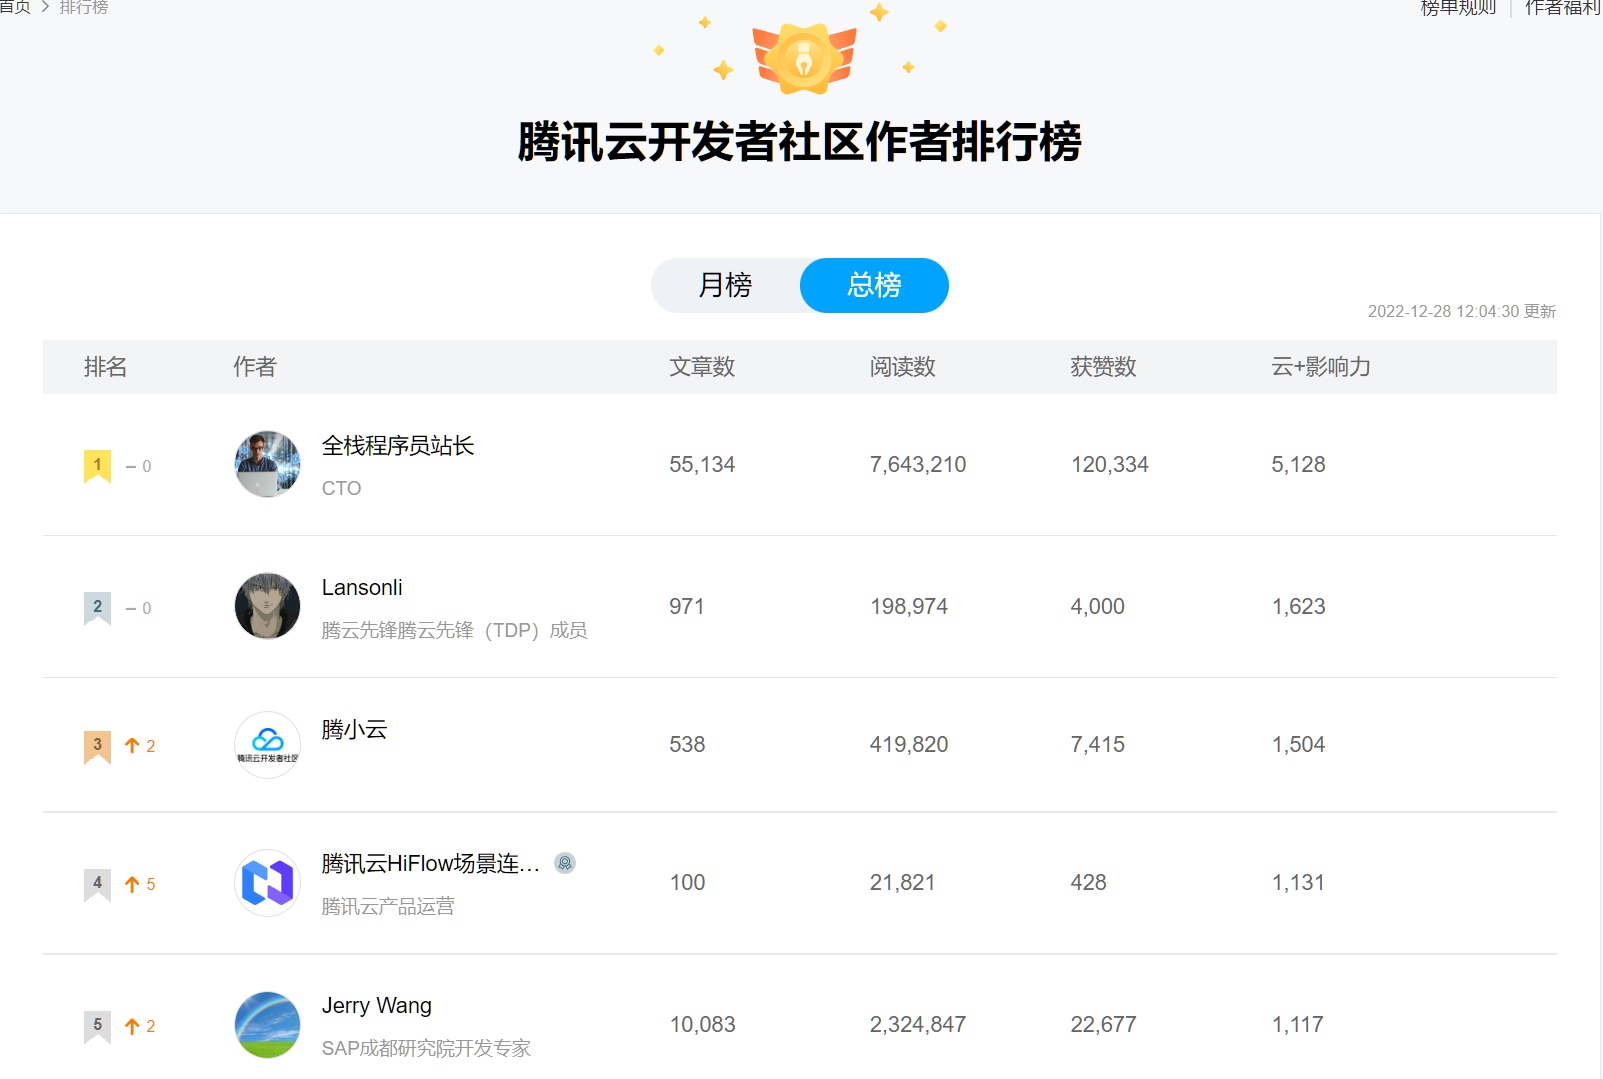Click the silver rank 2 badge icon
Screen dimensions: 1603x1079
pos(97,608)
